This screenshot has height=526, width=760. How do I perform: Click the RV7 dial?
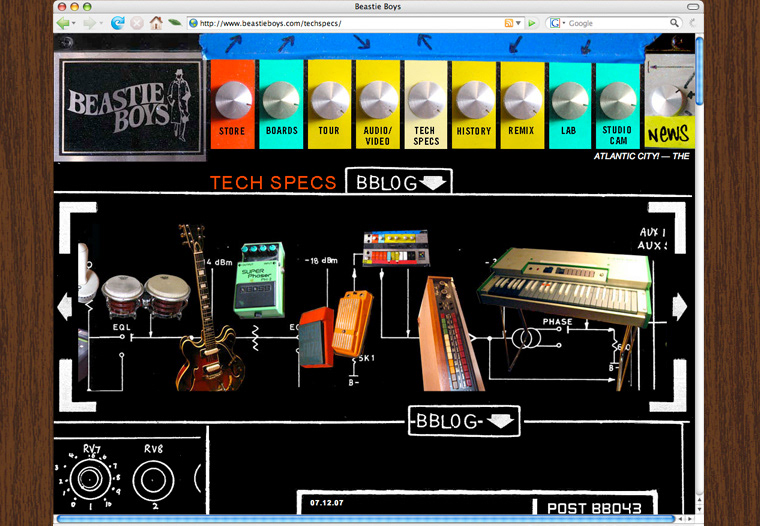tap(89, 479)
